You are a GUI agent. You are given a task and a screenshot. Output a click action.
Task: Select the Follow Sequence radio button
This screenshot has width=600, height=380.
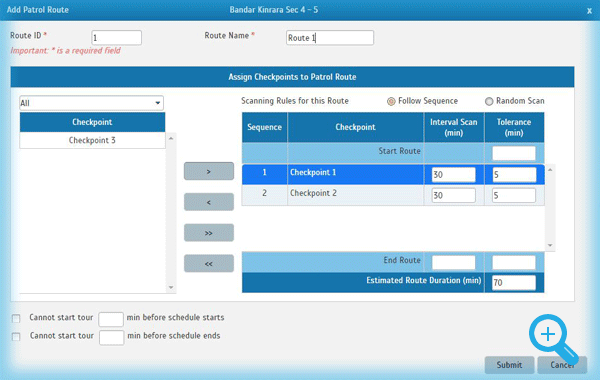click(391, 101)
